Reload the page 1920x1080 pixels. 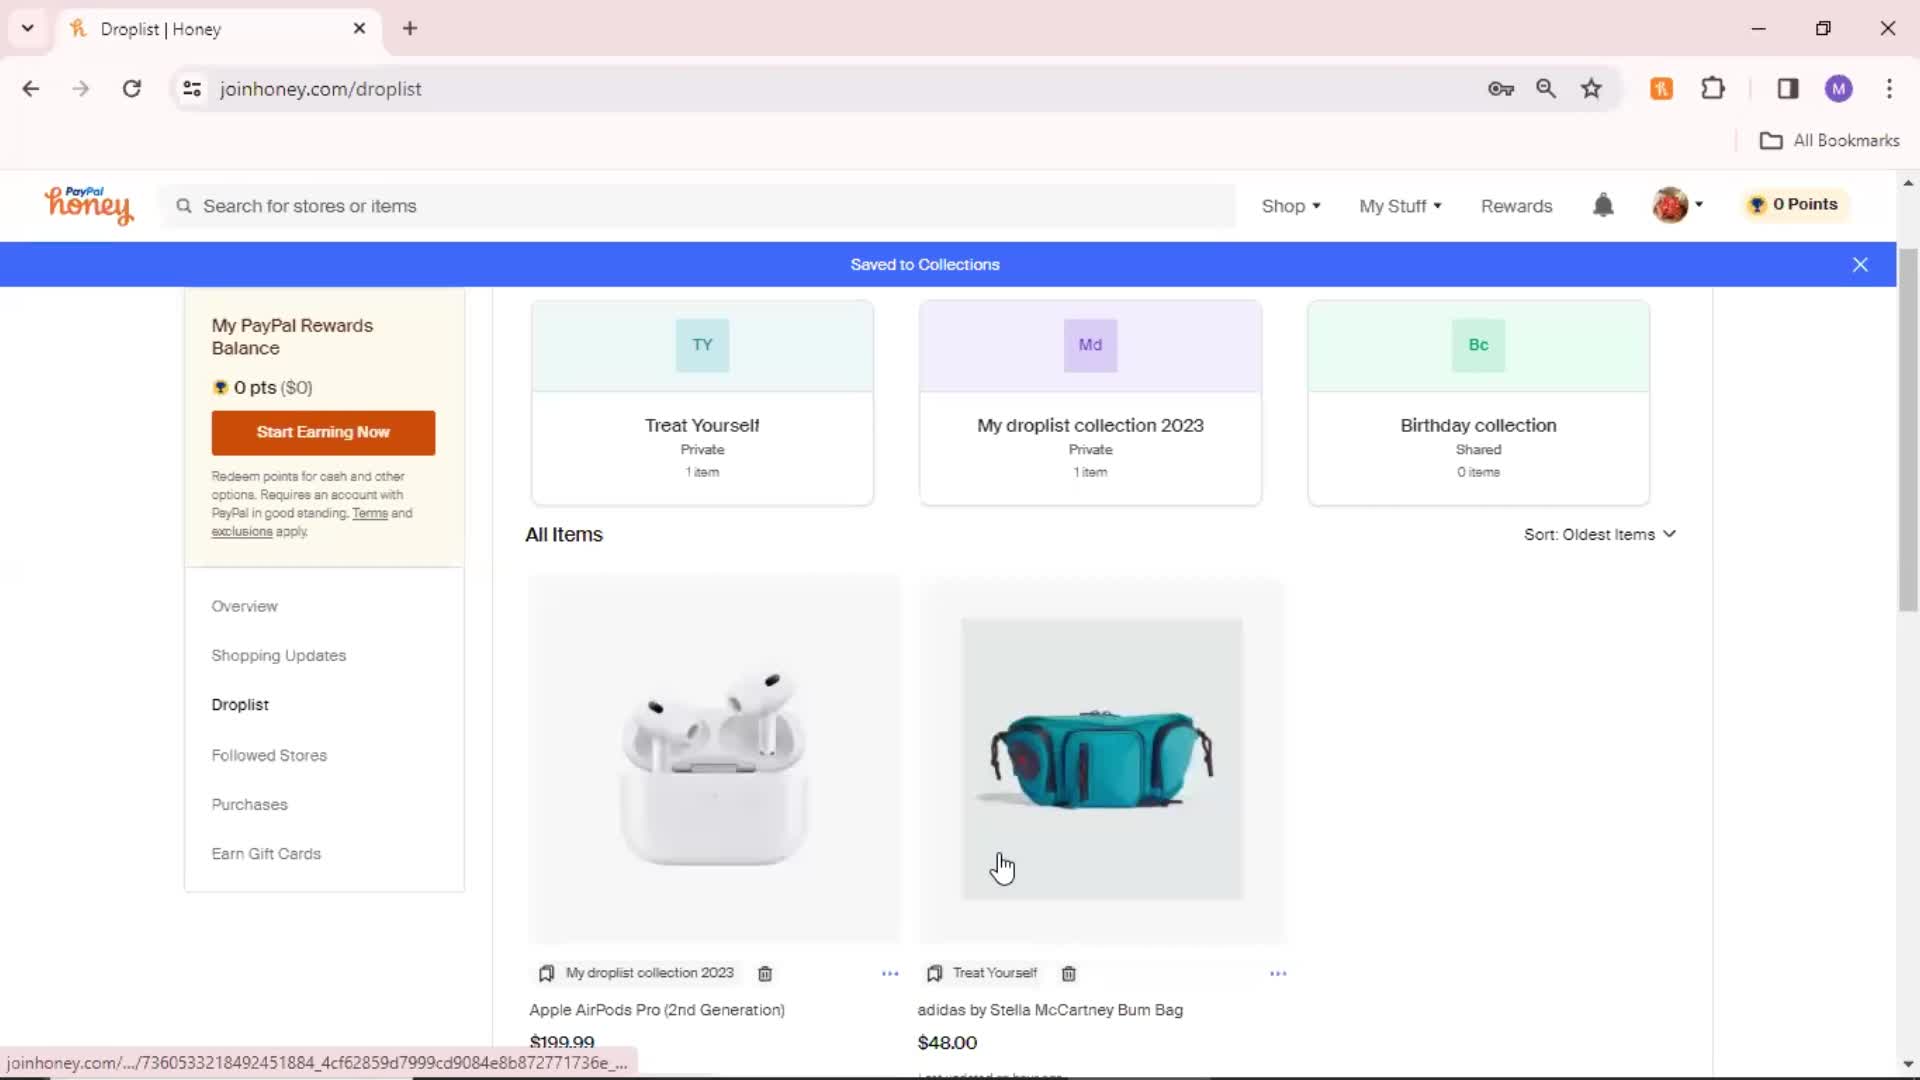pos(131,89)
